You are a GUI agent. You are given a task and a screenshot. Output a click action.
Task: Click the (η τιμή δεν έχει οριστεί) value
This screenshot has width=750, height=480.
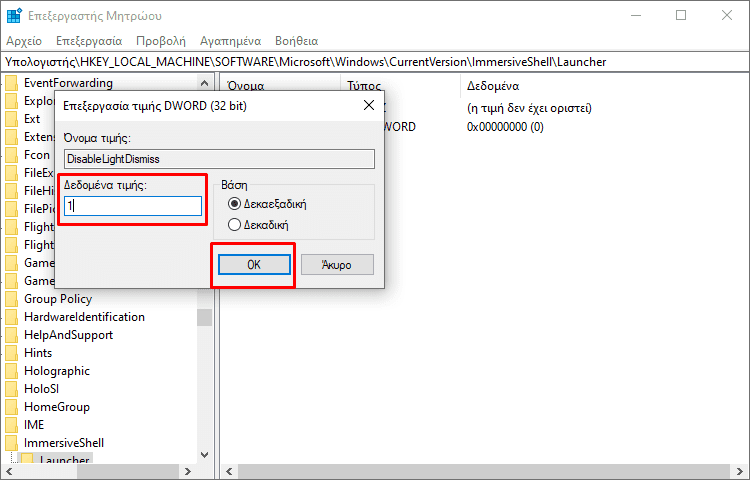coord(529,108)
